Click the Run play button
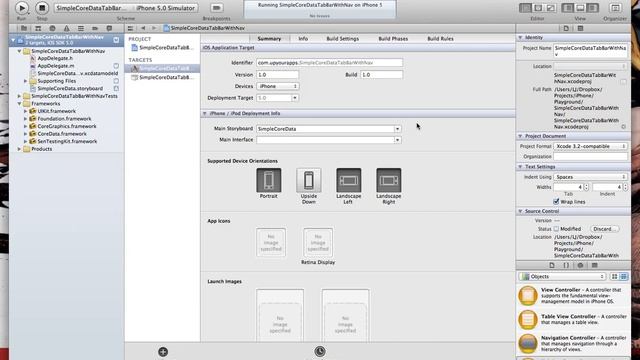The width and height of the screenshot is (640, 360). pyautogui.click(x=22, y=8)
